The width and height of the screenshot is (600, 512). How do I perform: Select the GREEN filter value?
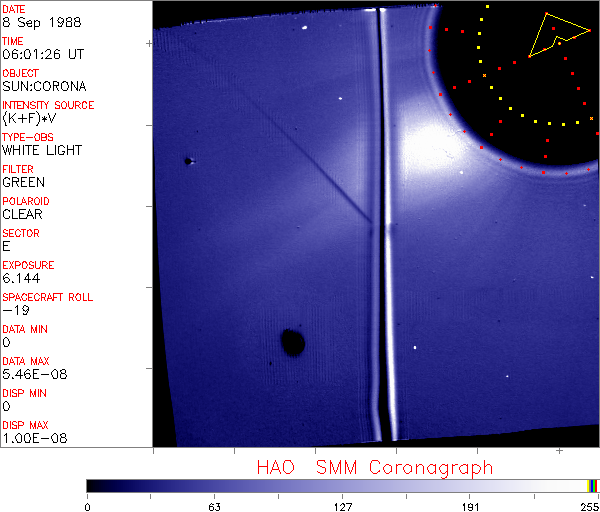click(23, 182)
